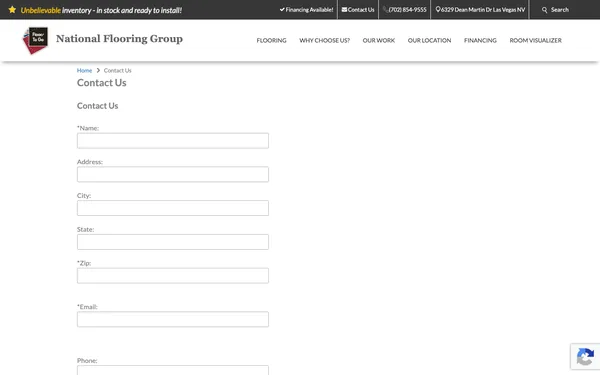Launch the Room Visualizer nav item

[x=535, y=40]
